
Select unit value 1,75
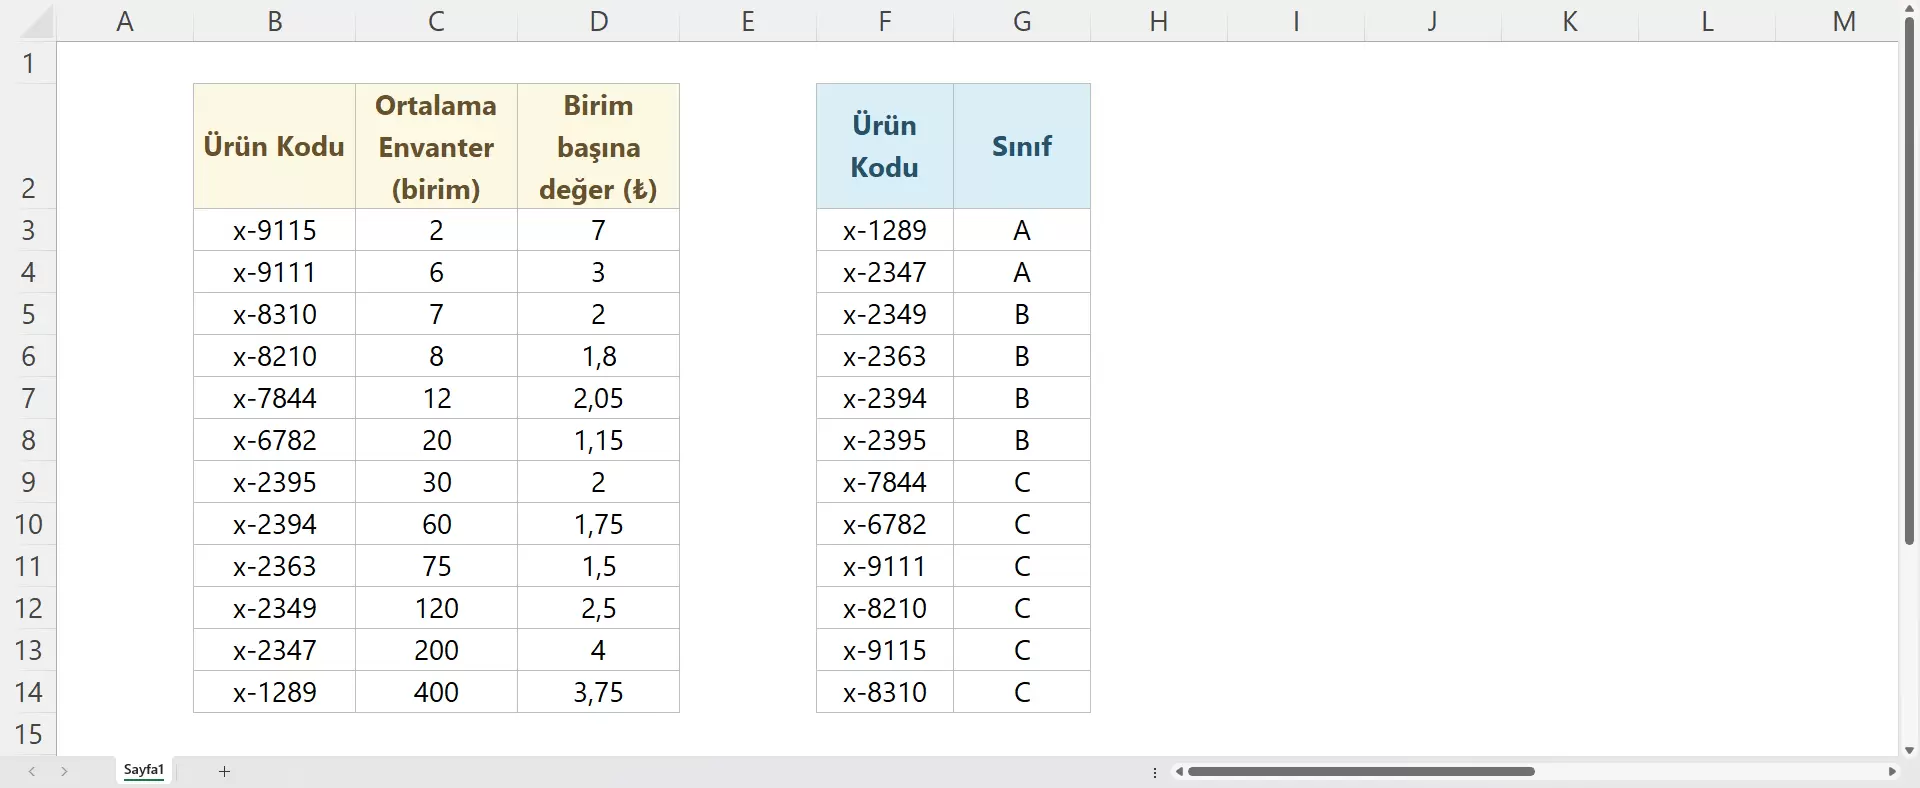click(598, 524)
